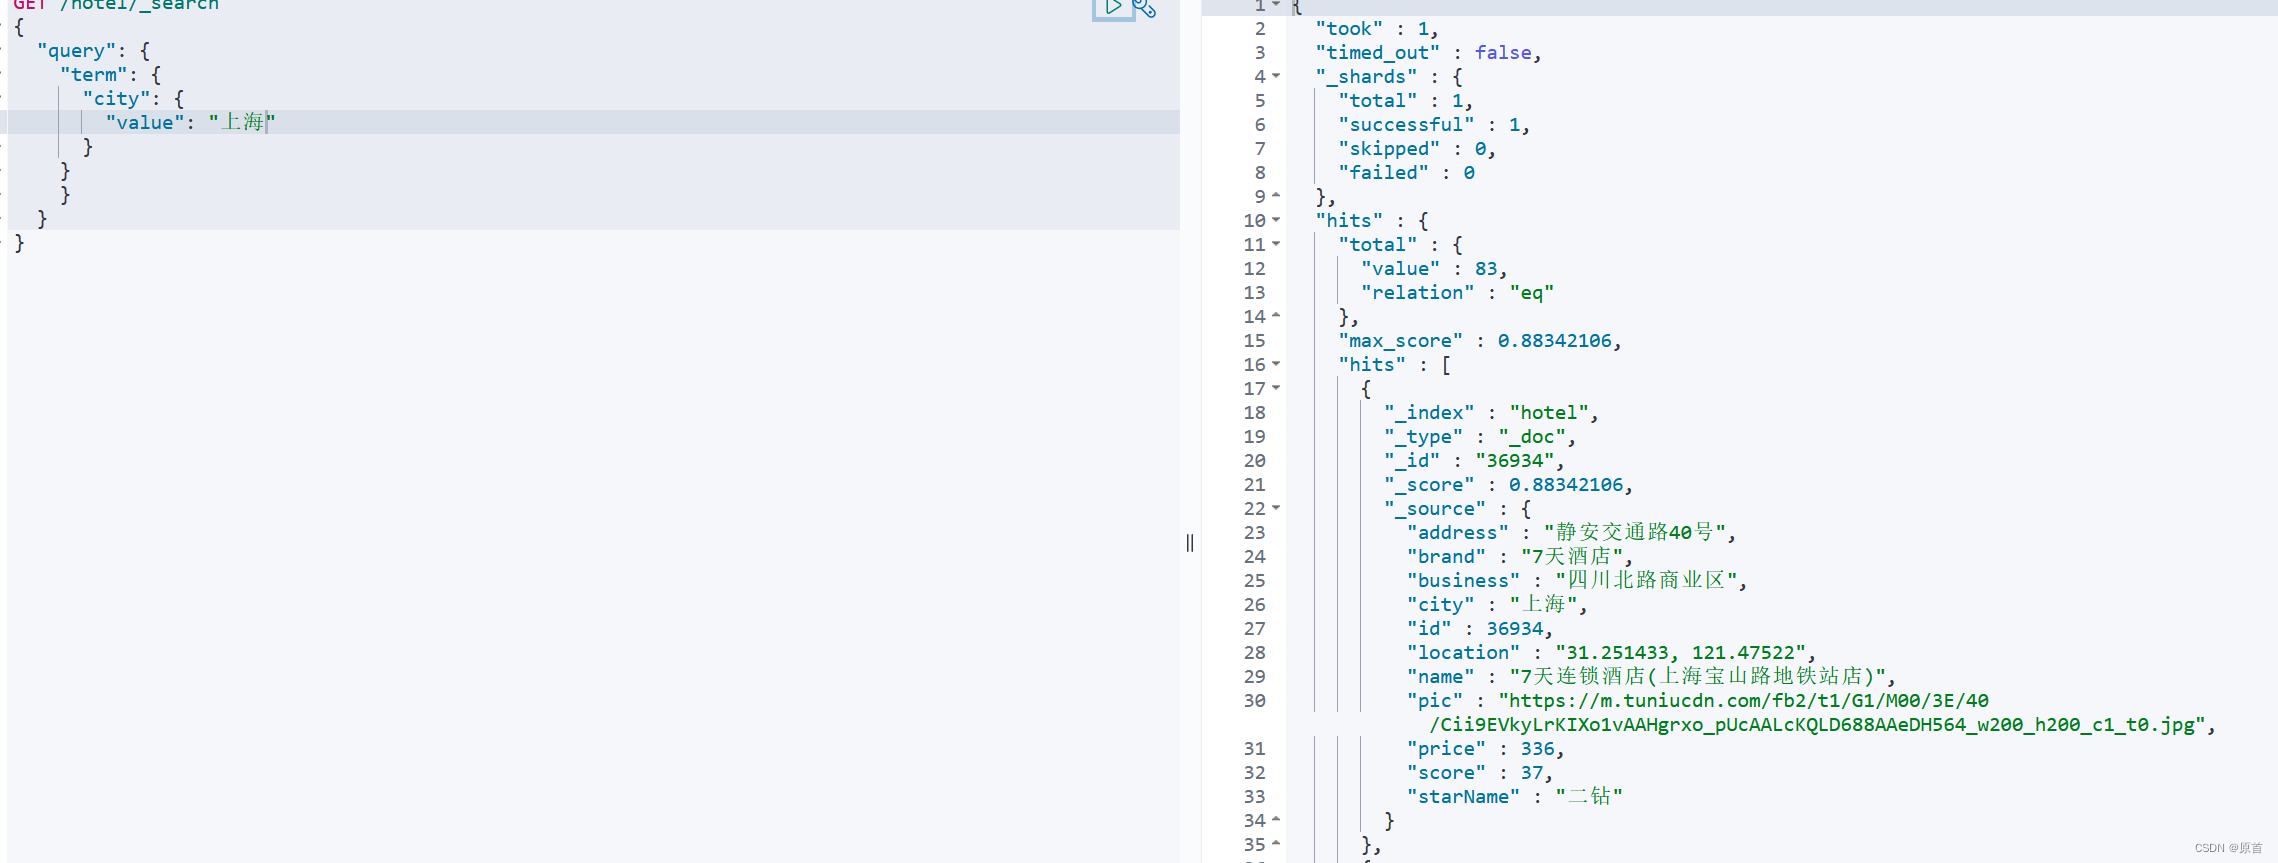The image size is (2278, 863).
Task: Click the "failed" : 0 line
Action: [1406, 172]
